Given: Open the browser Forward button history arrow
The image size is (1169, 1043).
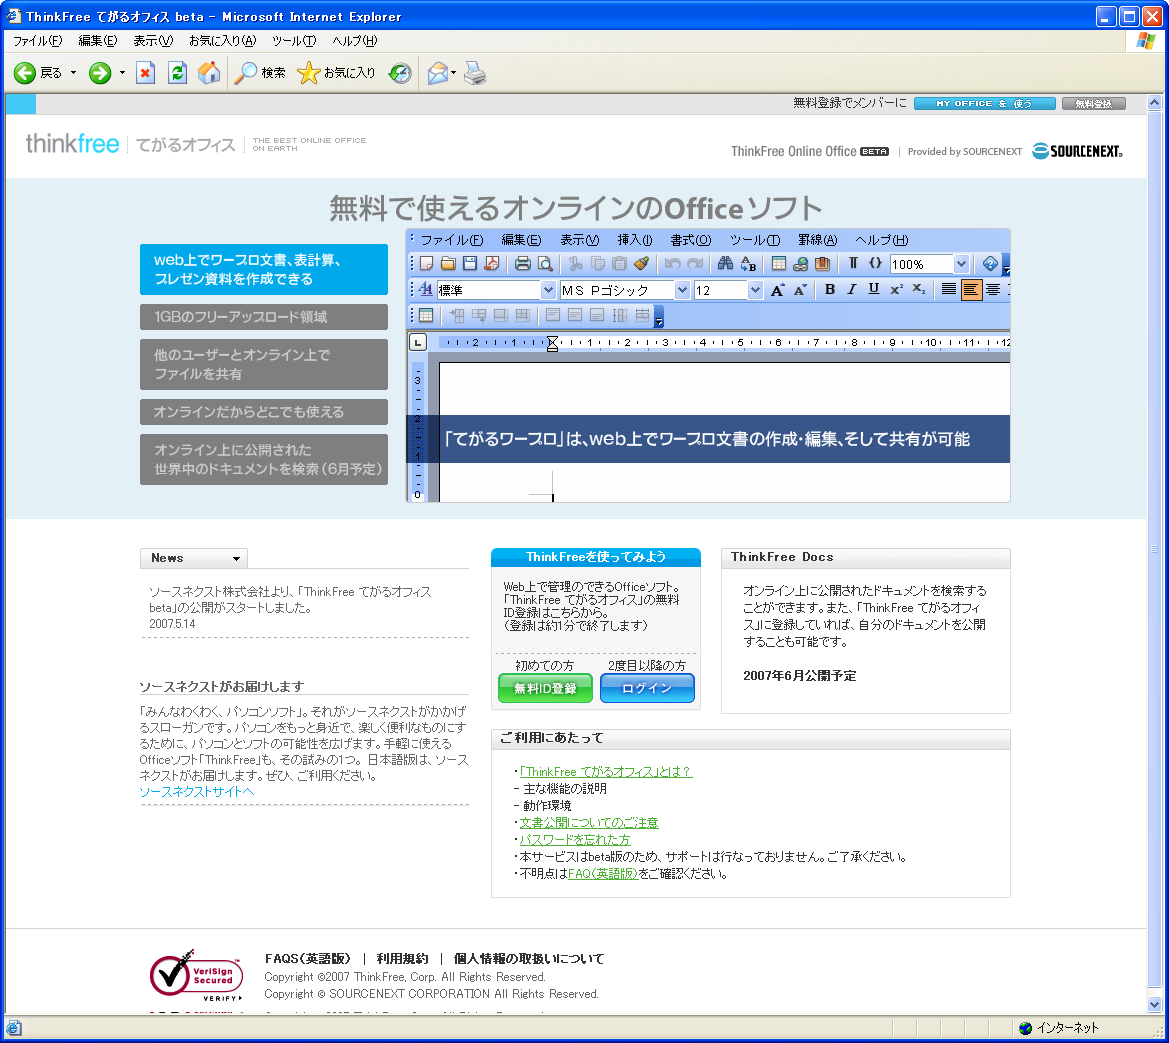Looking at the screenshot, I should pyautogui.click(x=122, y=72).
